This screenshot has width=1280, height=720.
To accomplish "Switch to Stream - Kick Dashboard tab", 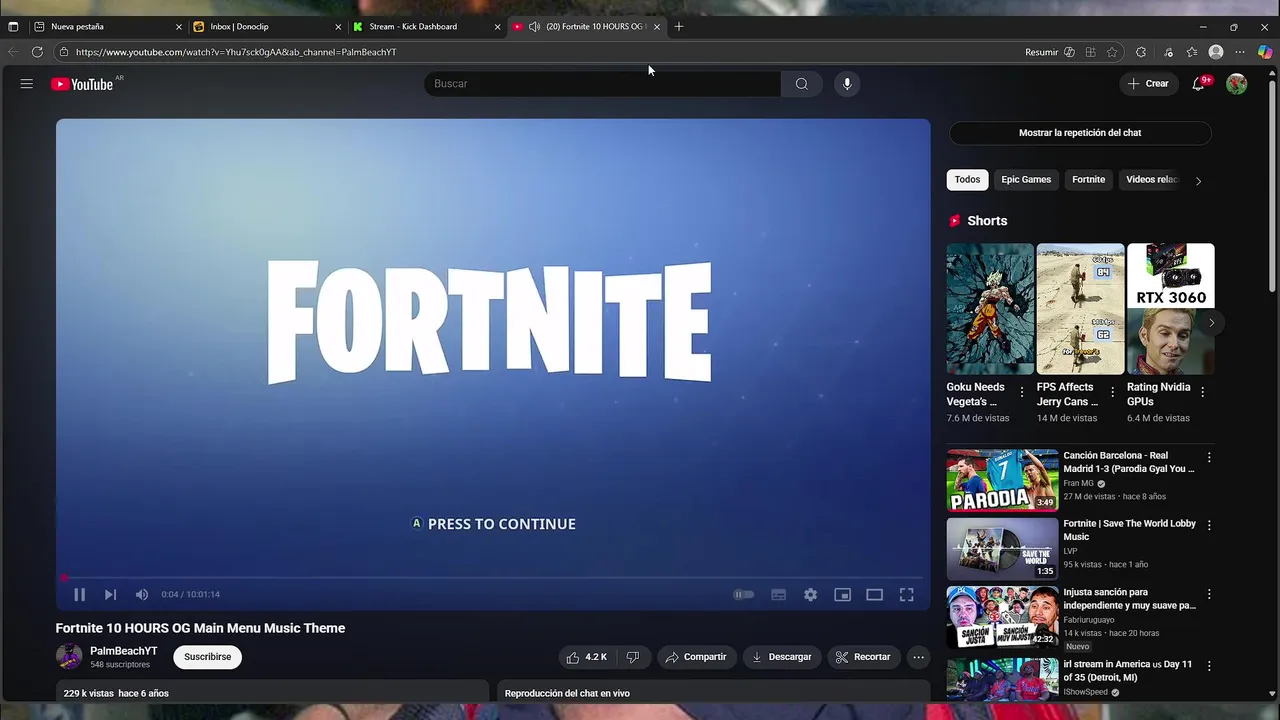I will pos(427,27).
